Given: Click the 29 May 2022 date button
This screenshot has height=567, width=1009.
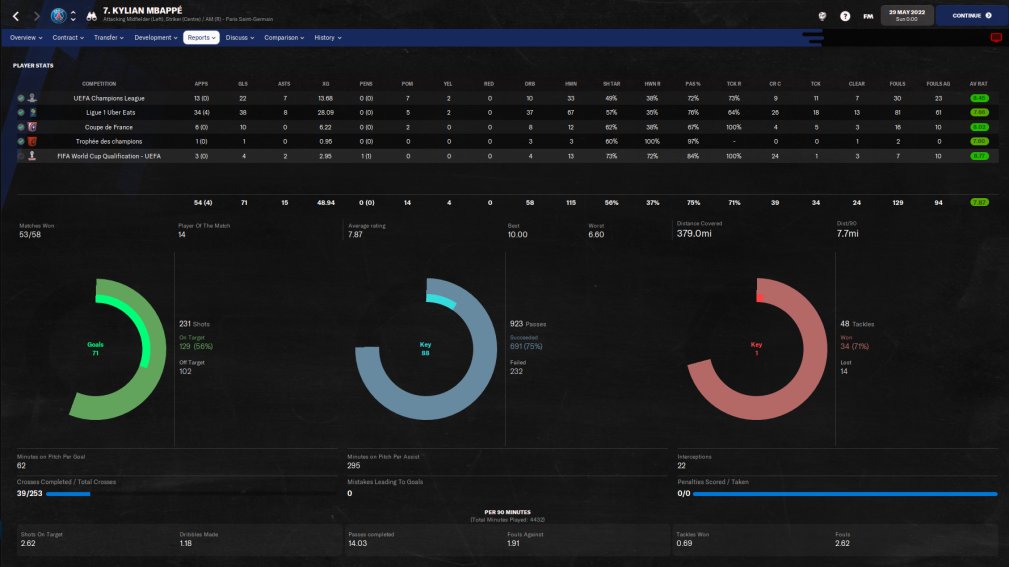Looking at the screenshot, I should click(907, 15).
